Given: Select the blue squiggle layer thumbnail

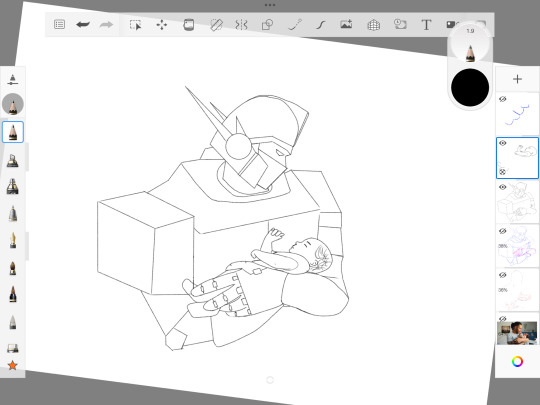Looking at the screenshot, I should click(517, 114).
